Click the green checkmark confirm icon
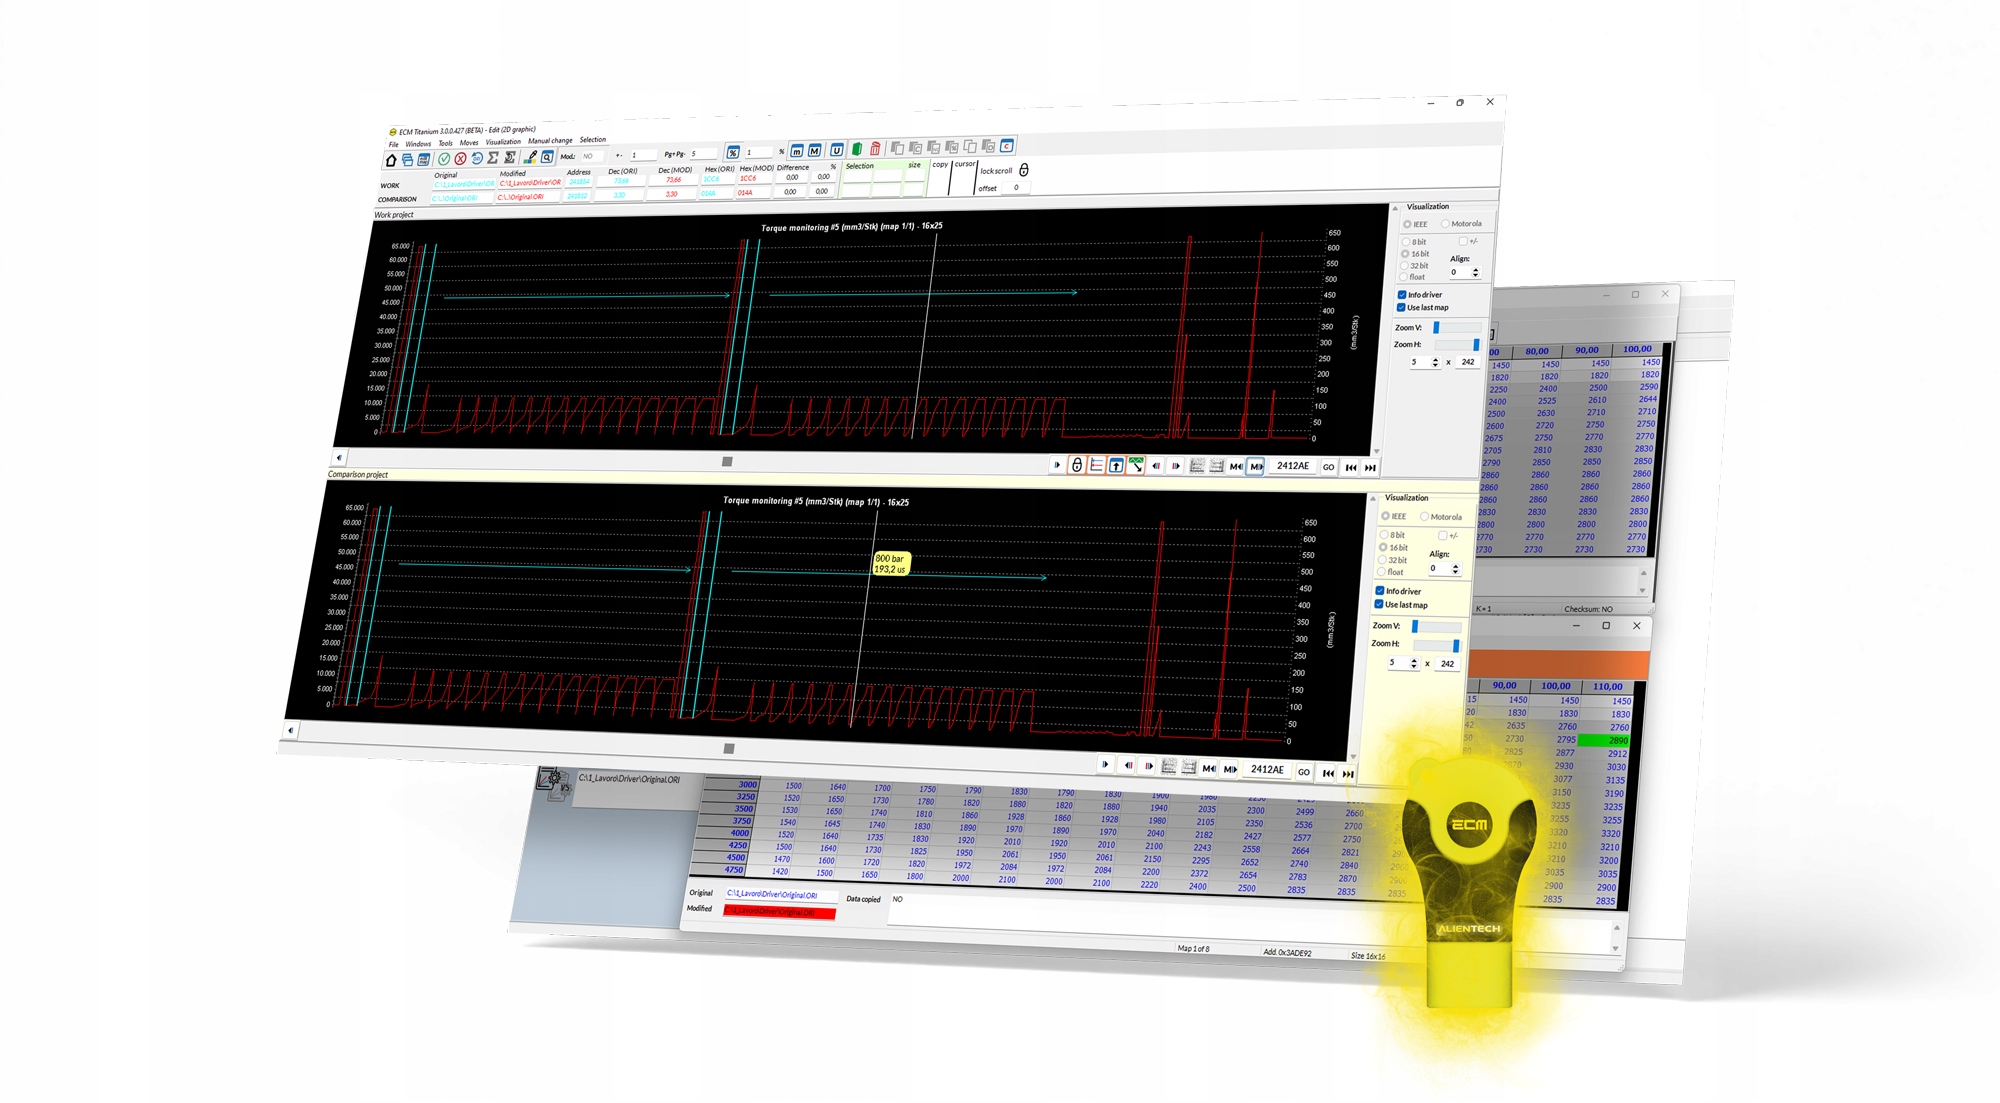This screenshot has width=2000, height=1103. click(444, 159)
